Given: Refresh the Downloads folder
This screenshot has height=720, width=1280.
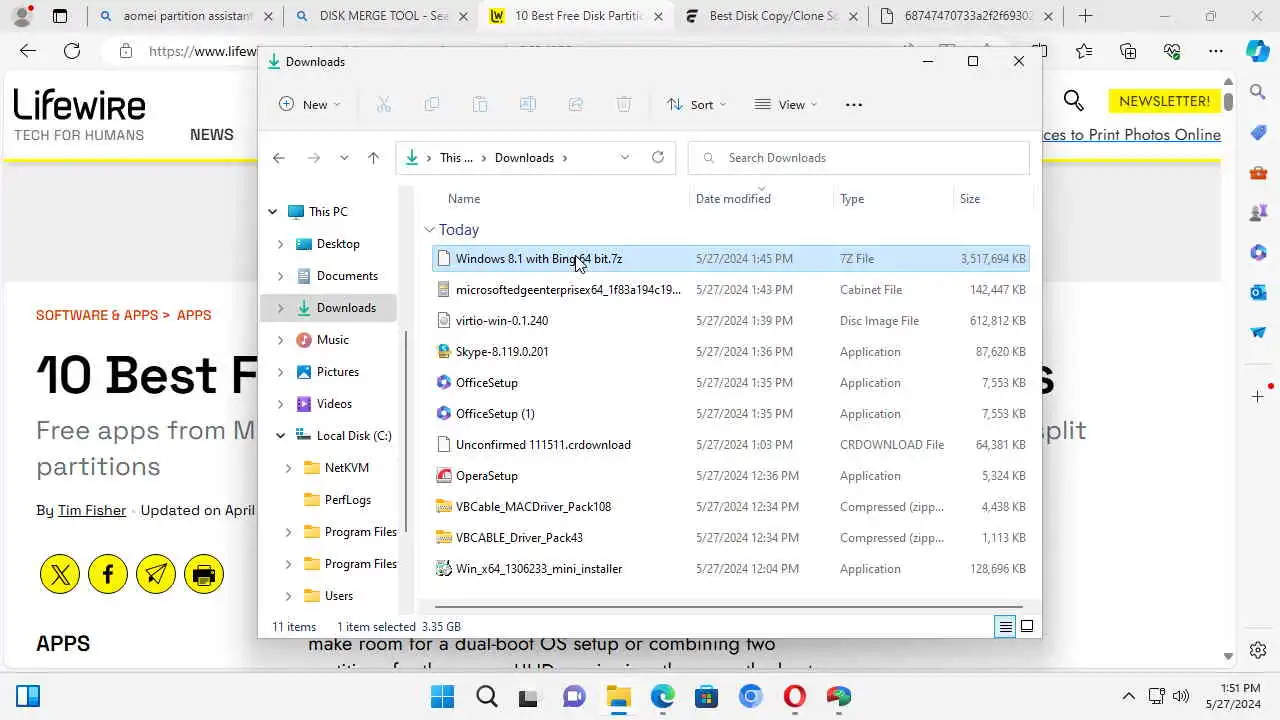Looking at the screenshot, I should tap(657, 157).
